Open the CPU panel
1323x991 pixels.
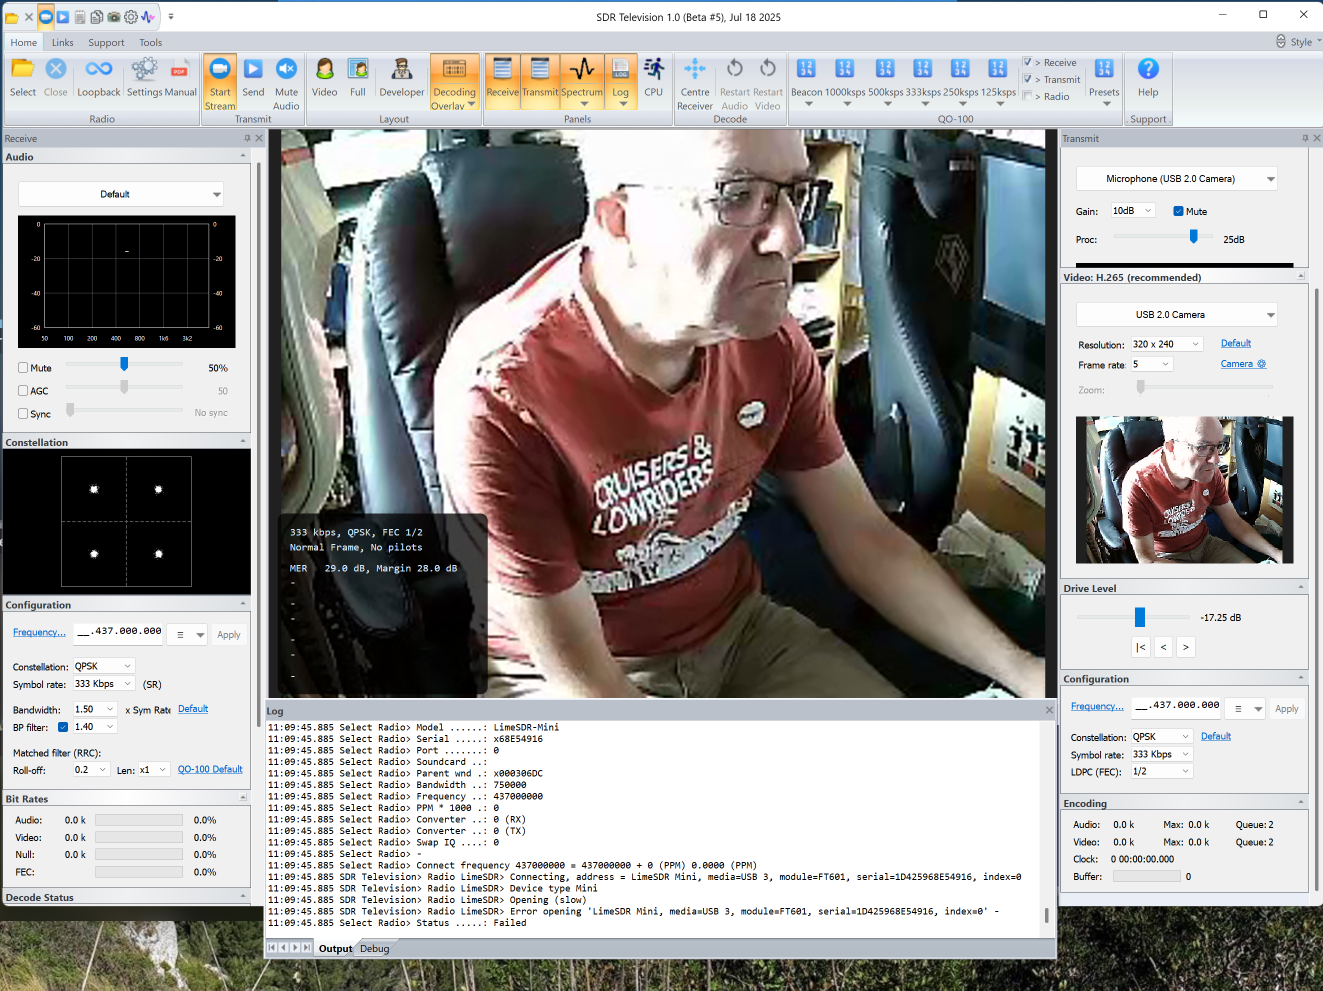tap(654, 77)
